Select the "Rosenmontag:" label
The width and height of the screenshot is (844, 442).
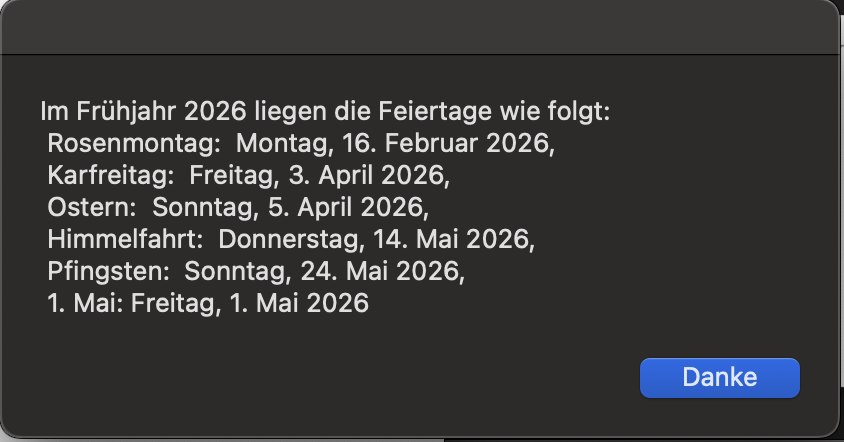click(133, 142)
